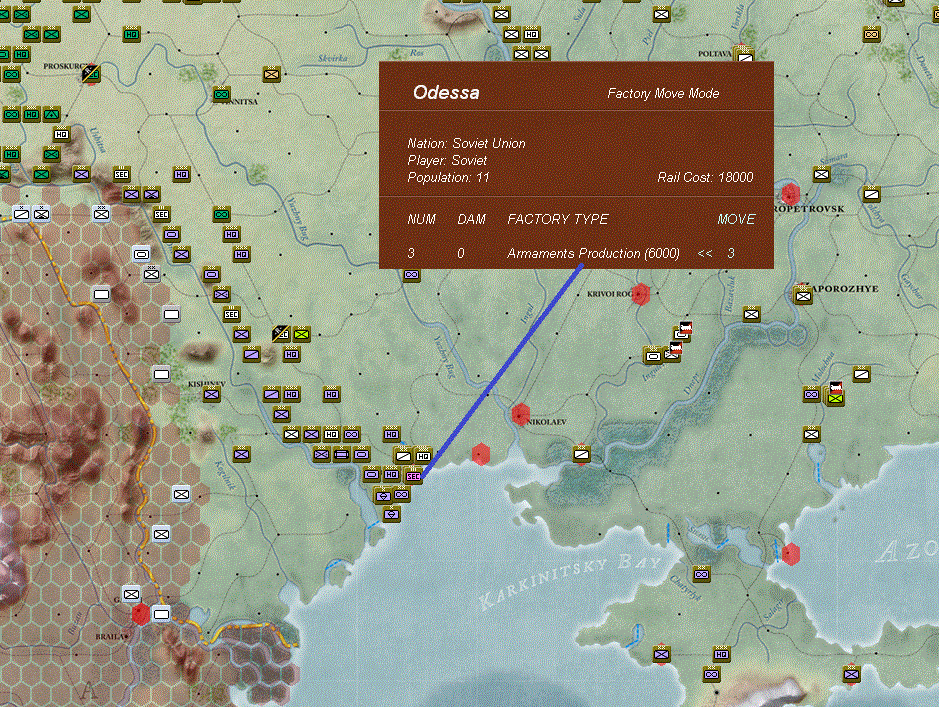Viewport: 939px width, 707px height.
Task: Select the Axis armored unit near the border river
Action: (141, 254)
